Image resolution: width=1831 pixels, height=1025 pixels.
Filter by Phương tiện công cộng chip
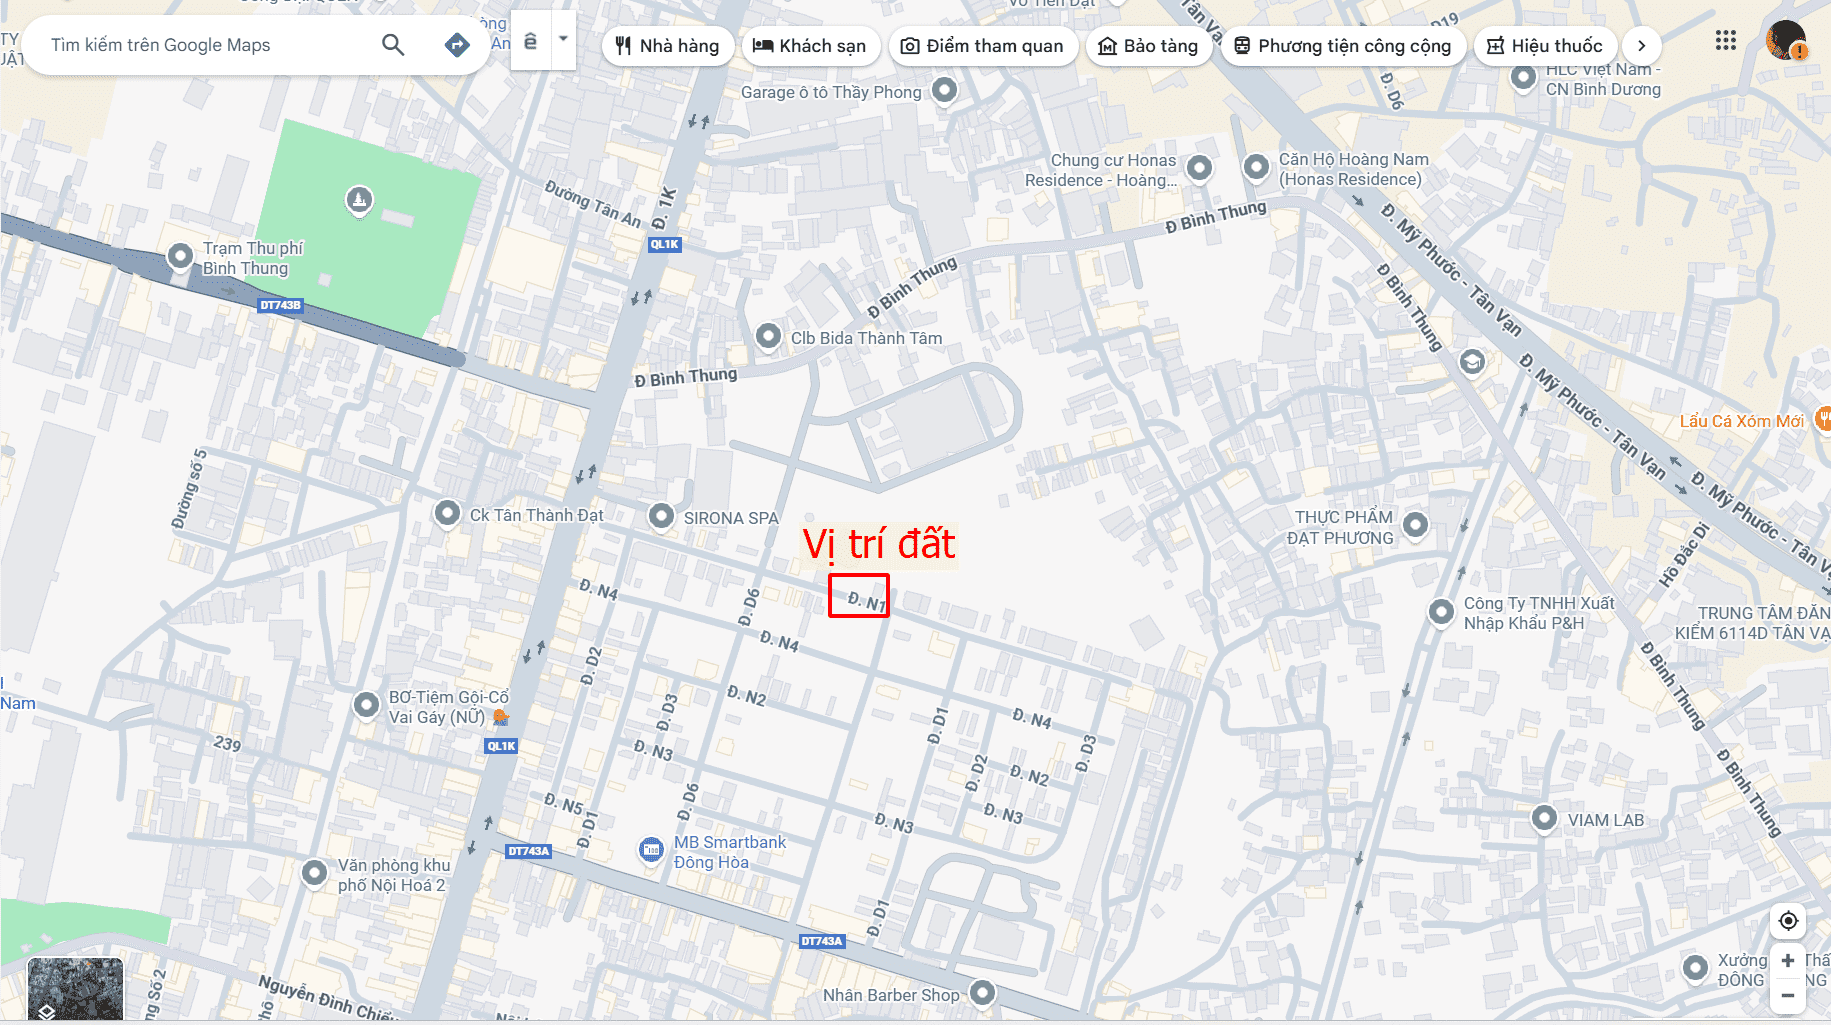1343,46
